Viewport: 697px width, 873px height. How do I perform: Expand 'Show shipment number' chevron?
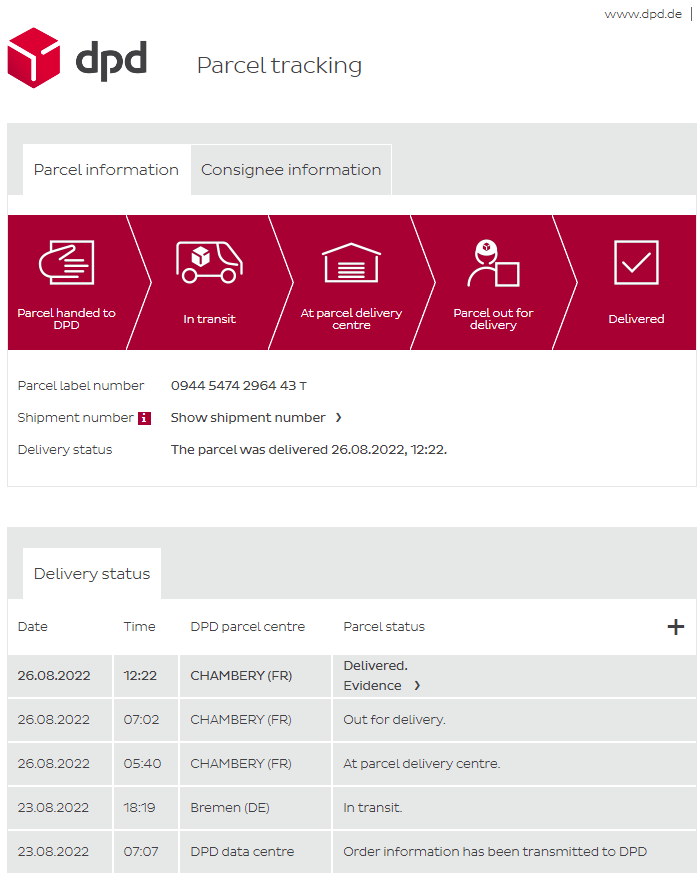339,418
